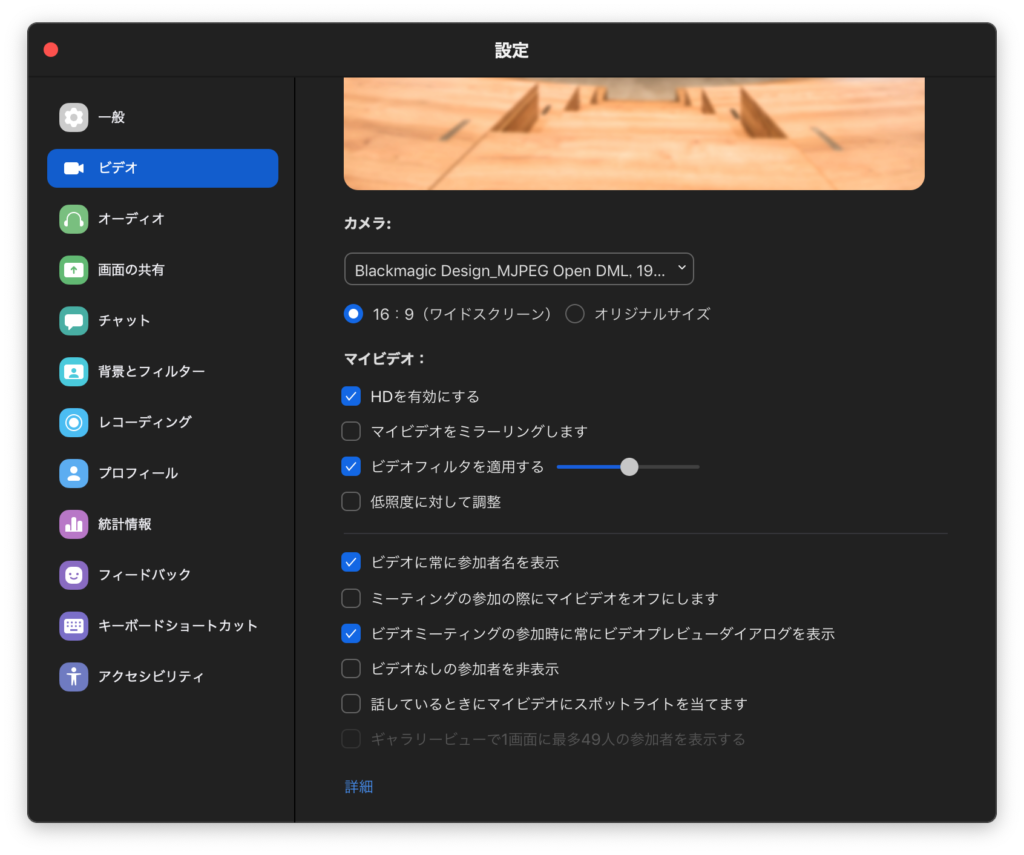Uncheck ビデオプレビューダイアログを表示 checkbox
The height and width of the screenshot is (855, 1024).
tap(351, 634)
